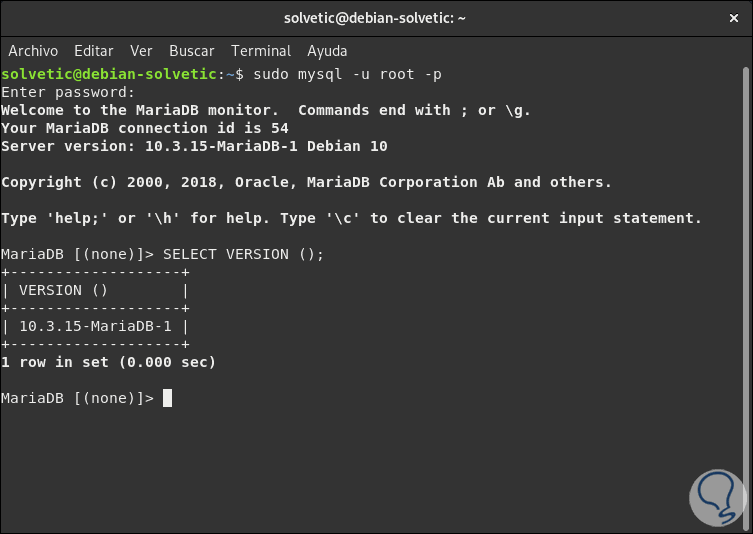
Task: Open the Archivo menu
Action: (34, 50)
